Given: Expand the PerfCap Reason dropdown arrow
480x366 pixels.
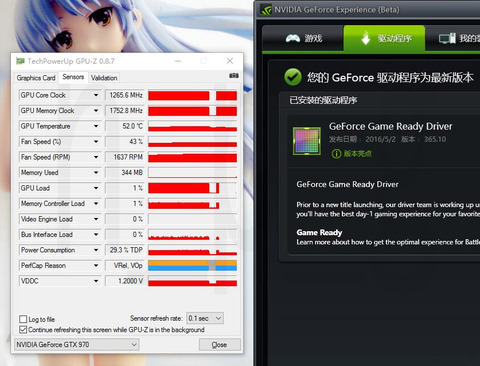Looking at the screenshot, I should [x=96, y=266].
